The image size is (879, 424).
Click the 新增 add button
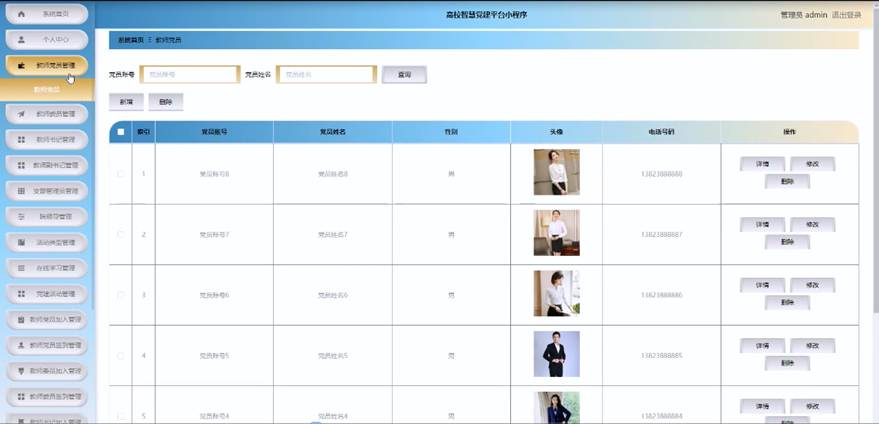point(126,102)
